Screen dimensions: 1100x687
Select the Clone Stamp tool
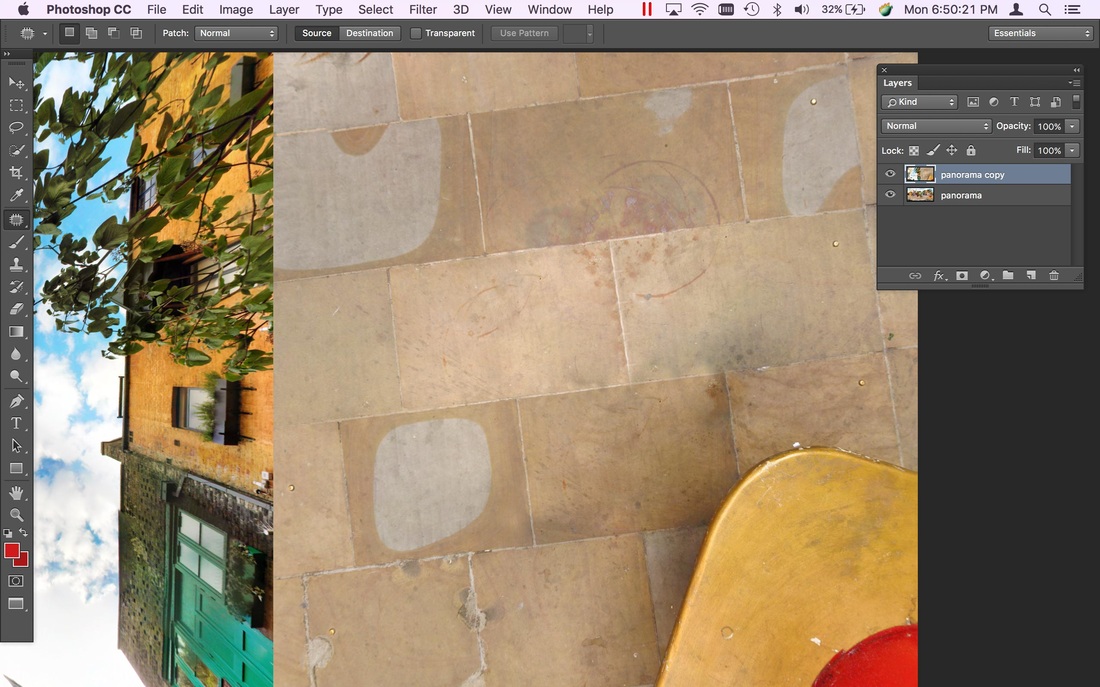click(x=16, y=265)
